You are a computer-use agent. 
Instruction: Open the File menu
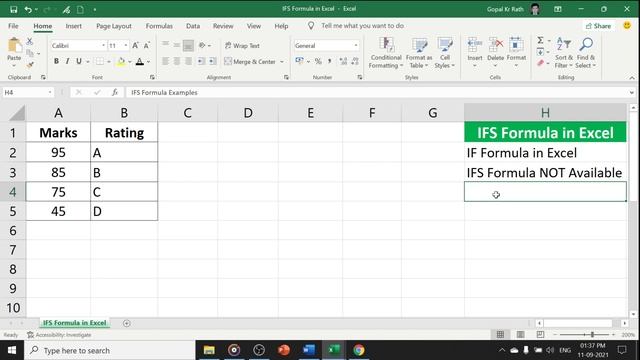click(13, 26)
